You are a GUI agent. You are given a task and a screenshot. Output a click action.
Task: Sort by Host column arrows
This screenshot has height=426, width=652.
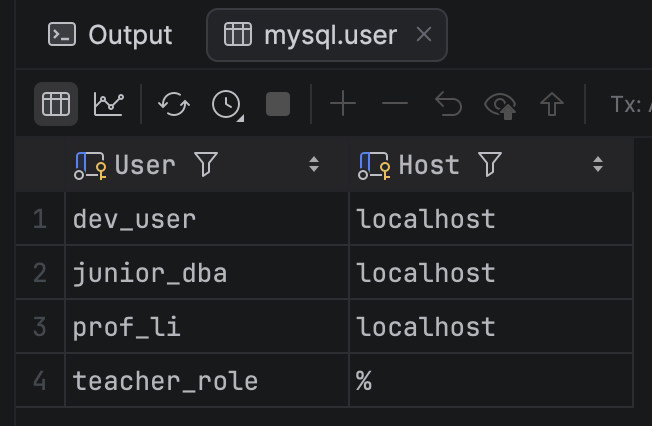pyautogui.click(x=598, y=164)
